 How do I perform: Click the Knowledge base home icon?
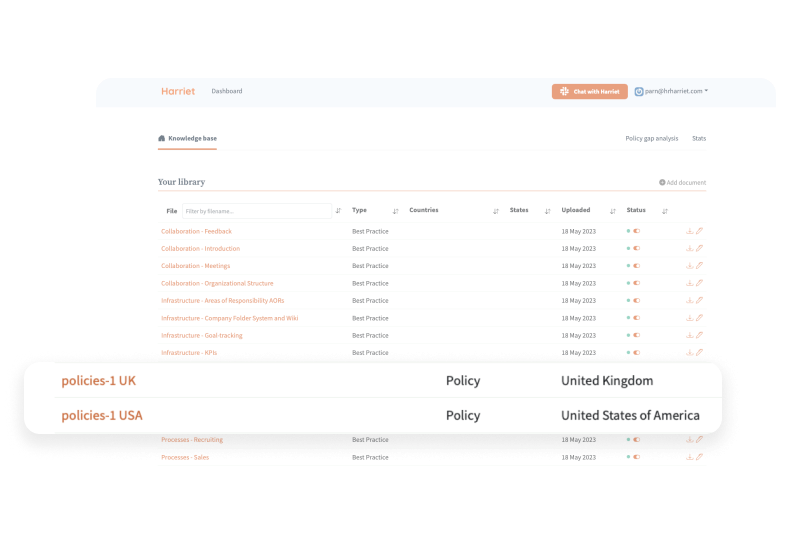pos(162,138)
